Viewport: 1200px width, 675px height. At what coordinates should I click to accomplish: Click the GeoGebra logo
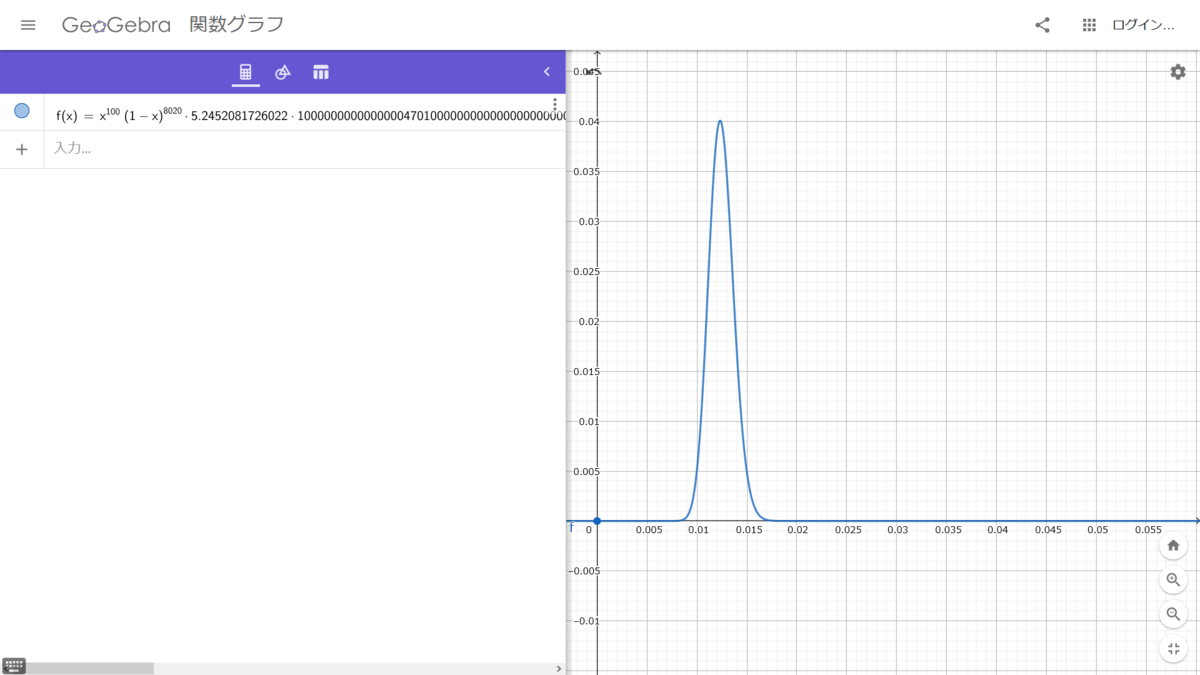pyautogui.click(x=116, y=25)
